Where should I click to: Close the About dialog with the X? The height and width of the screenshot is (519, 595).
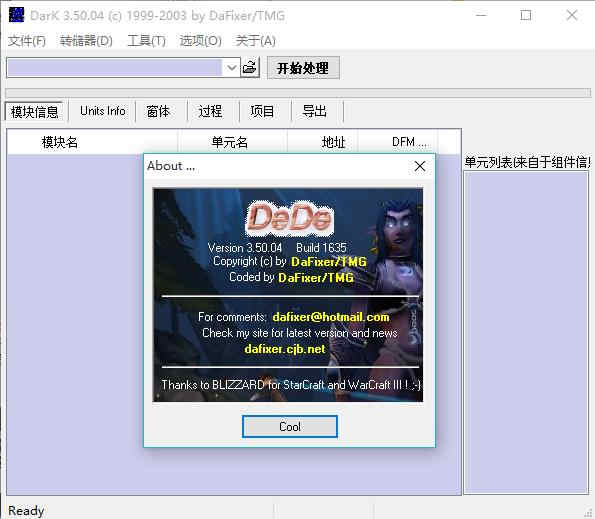[420, 166]
